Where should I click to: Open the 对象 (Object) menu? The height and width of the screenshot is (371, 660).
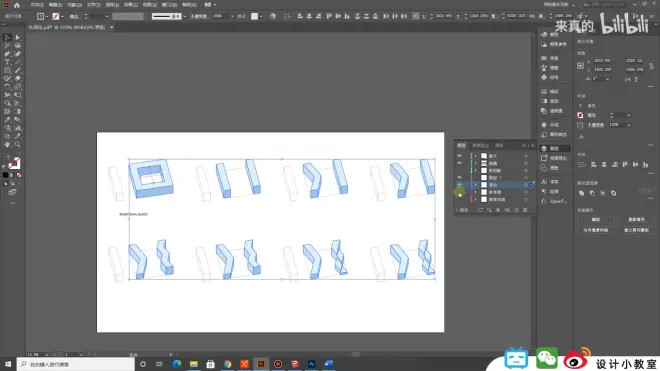75,5
